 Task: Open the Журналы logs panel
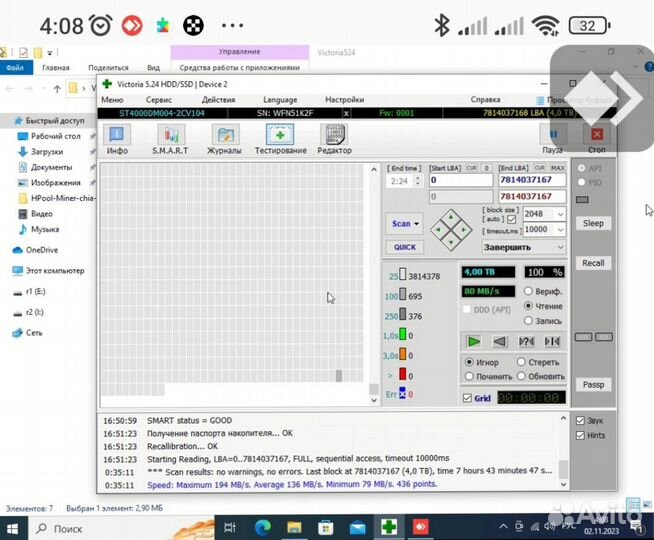click(x=224, y=139)
